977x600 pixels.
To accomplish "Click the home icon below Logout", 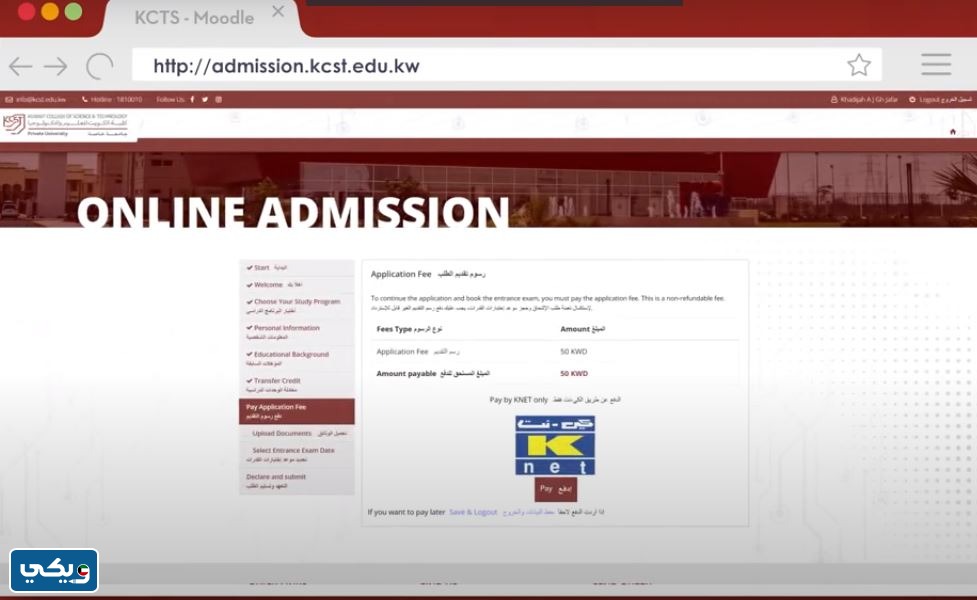I will pos(952,131).
